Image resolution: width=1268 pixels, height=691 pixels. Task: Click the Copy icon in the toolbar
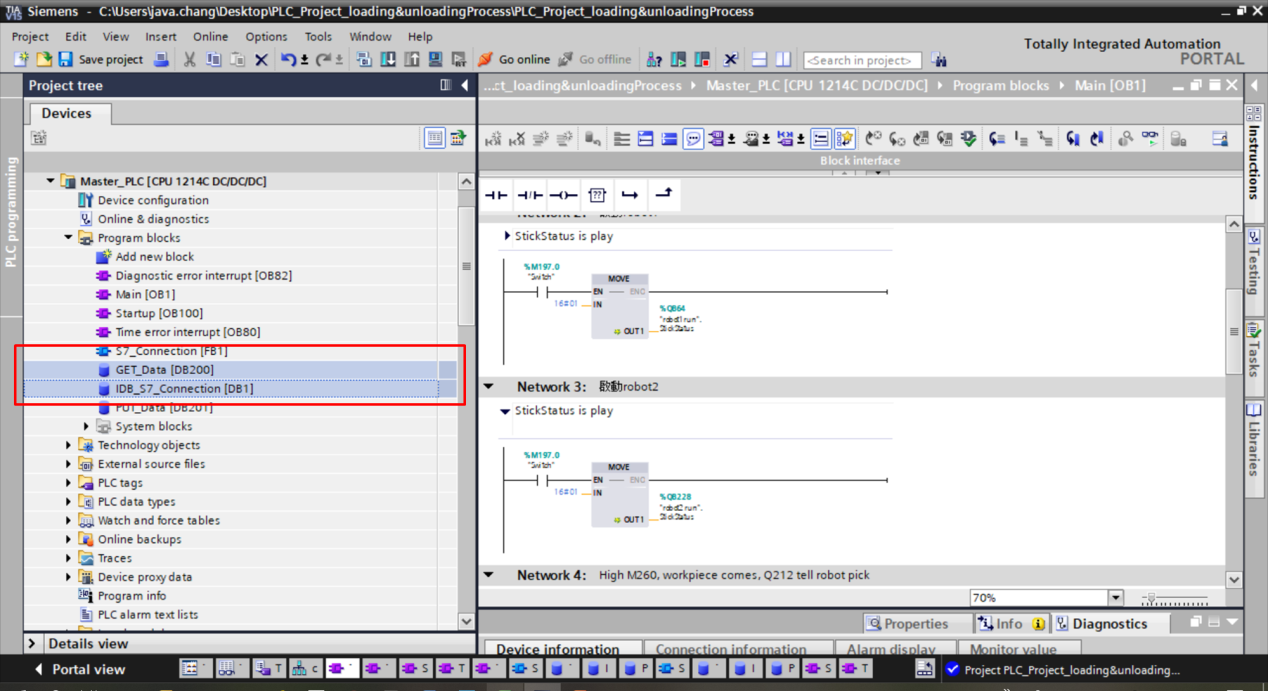click(x=213, y=60)
